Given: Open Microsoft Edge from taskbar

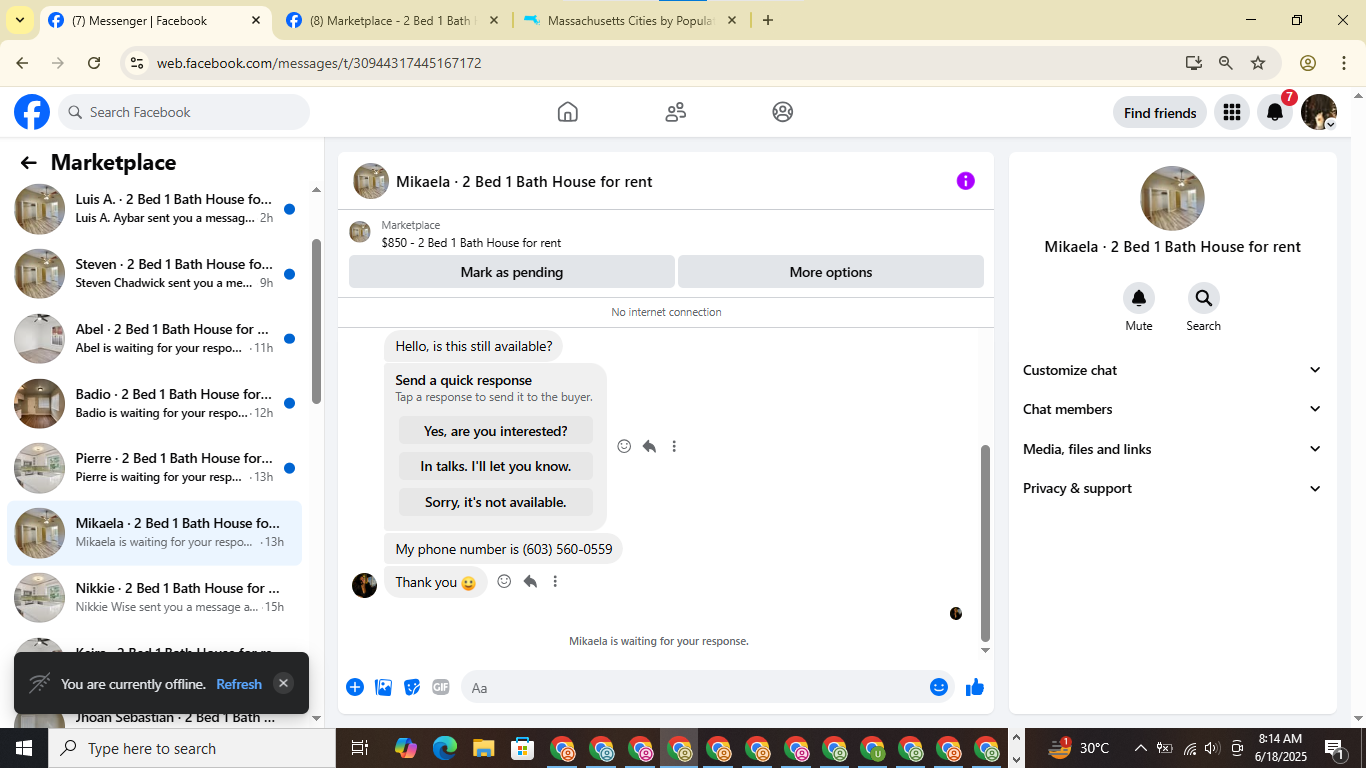Looking at the screenshot, I should point(445,748).
